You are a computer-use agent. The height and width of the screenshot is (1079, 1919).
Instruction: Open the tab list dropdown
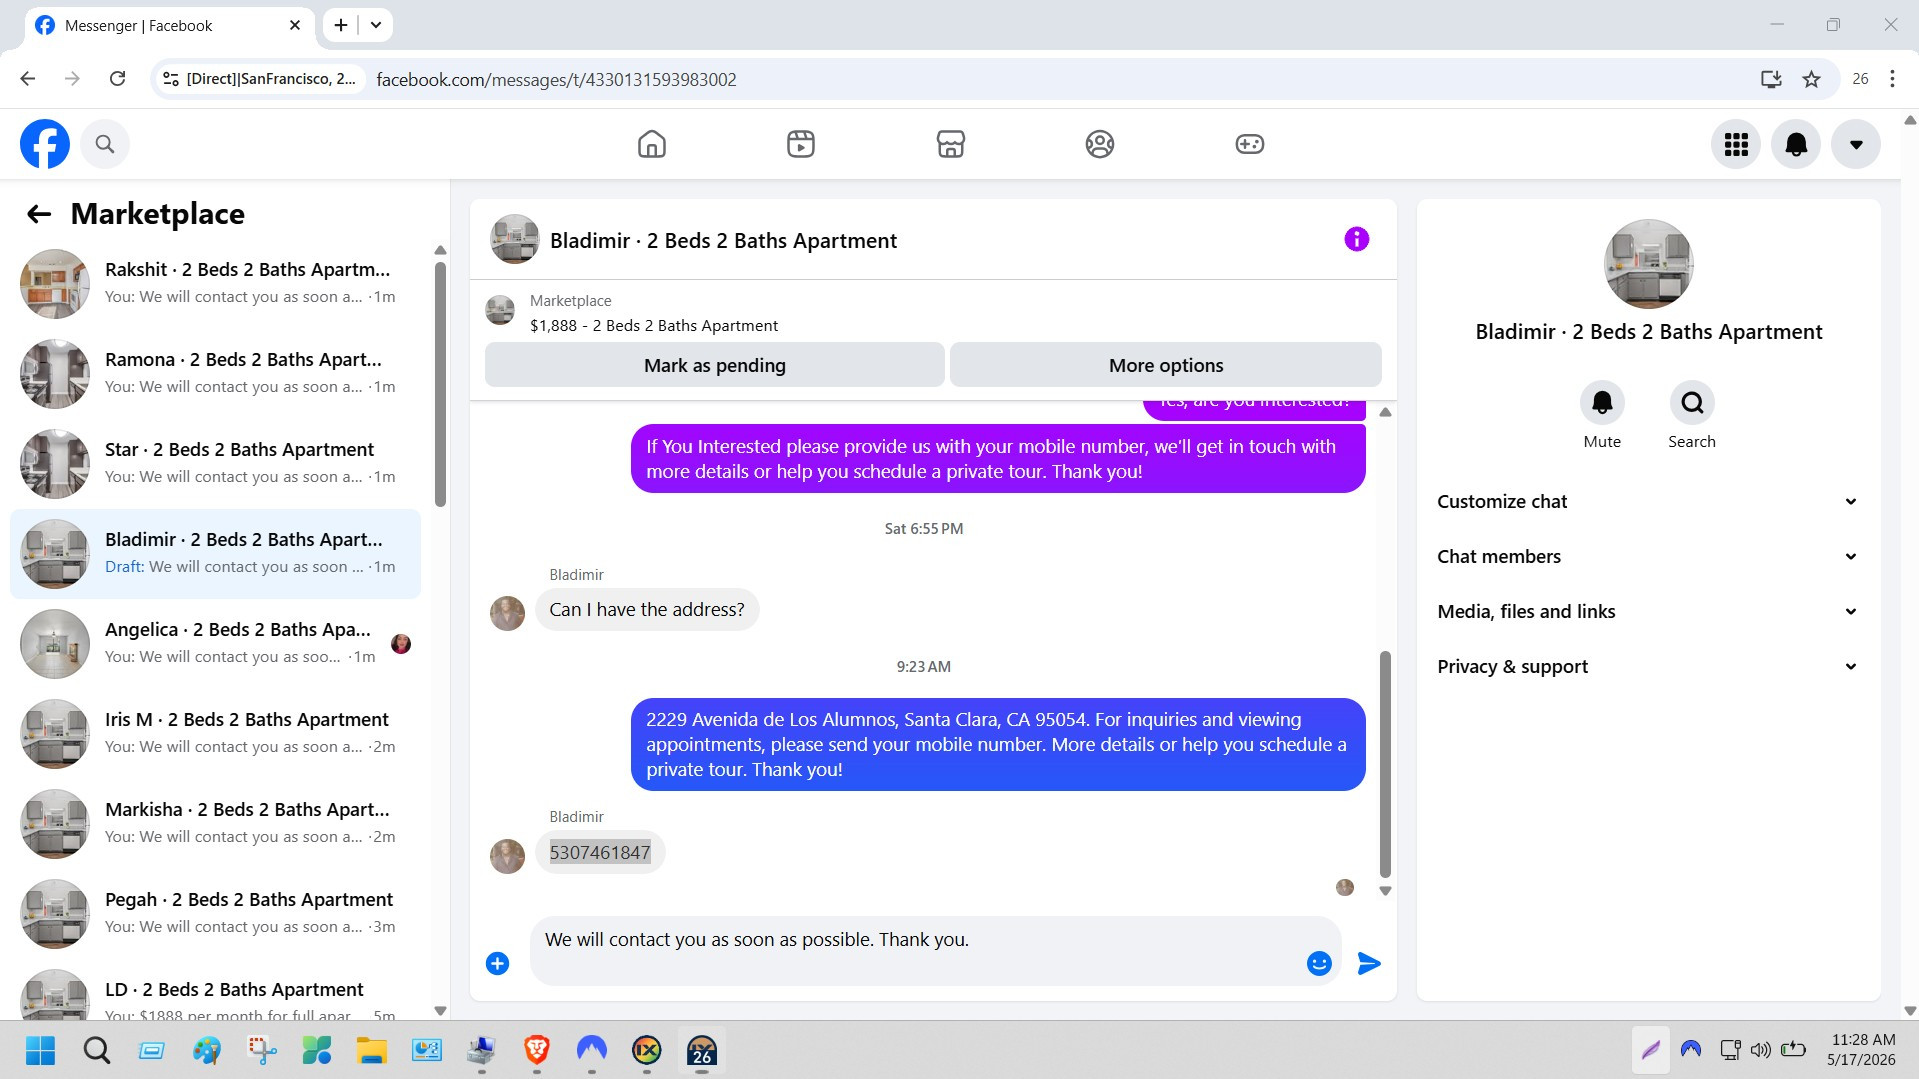point(376,25)
